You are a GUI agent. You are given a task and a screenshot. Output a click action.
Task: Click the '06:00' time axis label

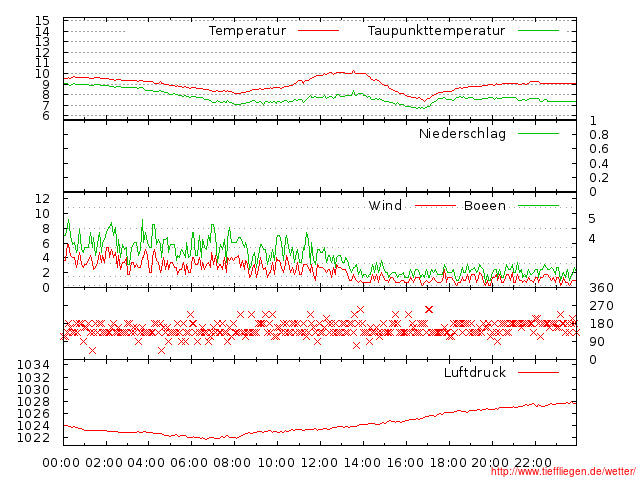click(189, 463)
